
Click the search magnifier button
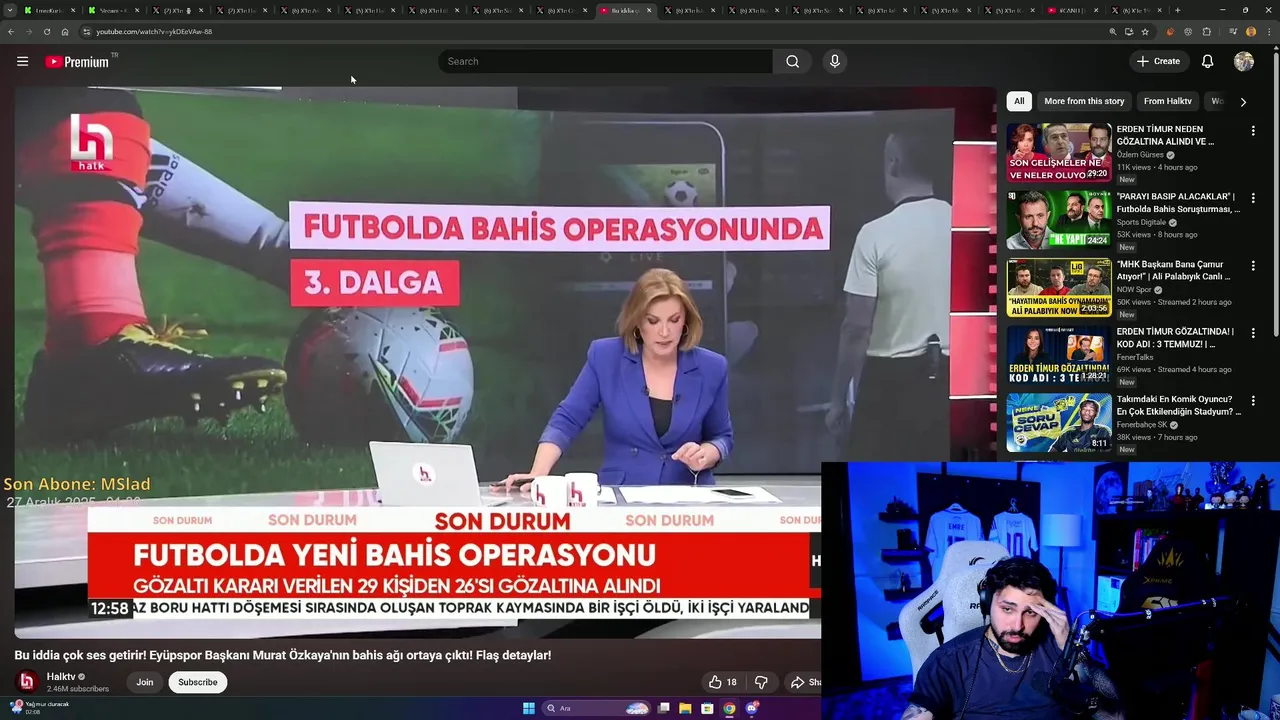[792, 61]
